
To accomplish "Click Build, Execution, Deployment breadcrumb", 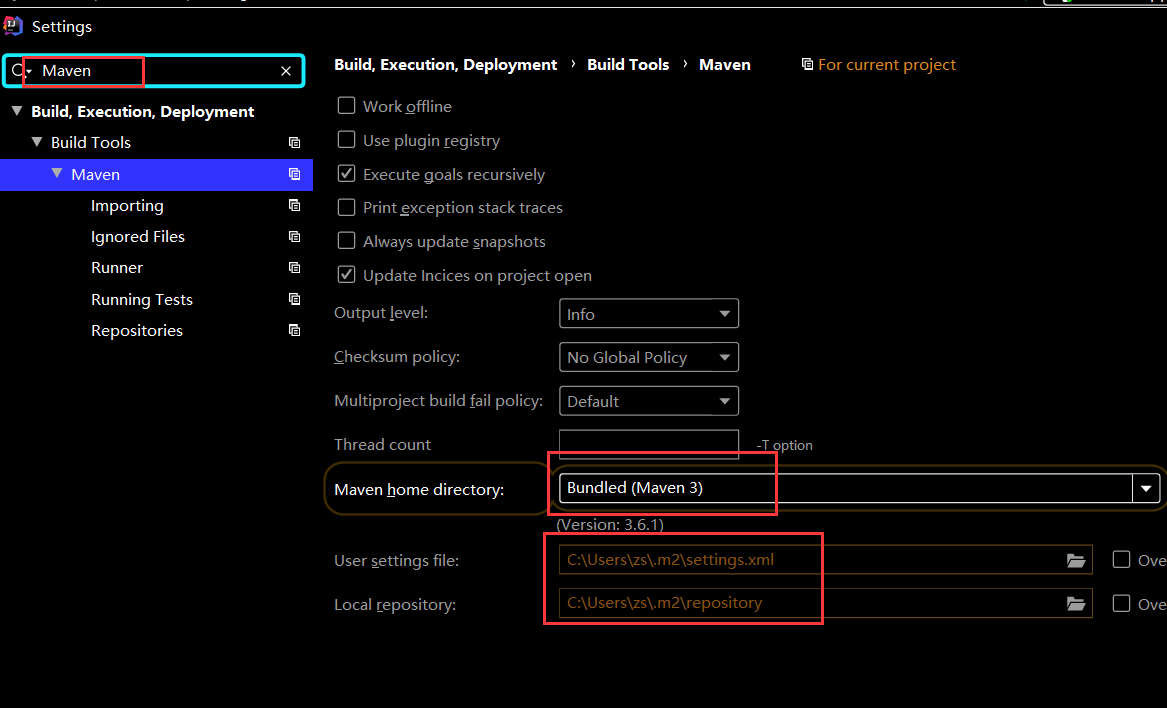I will point(445,65).
